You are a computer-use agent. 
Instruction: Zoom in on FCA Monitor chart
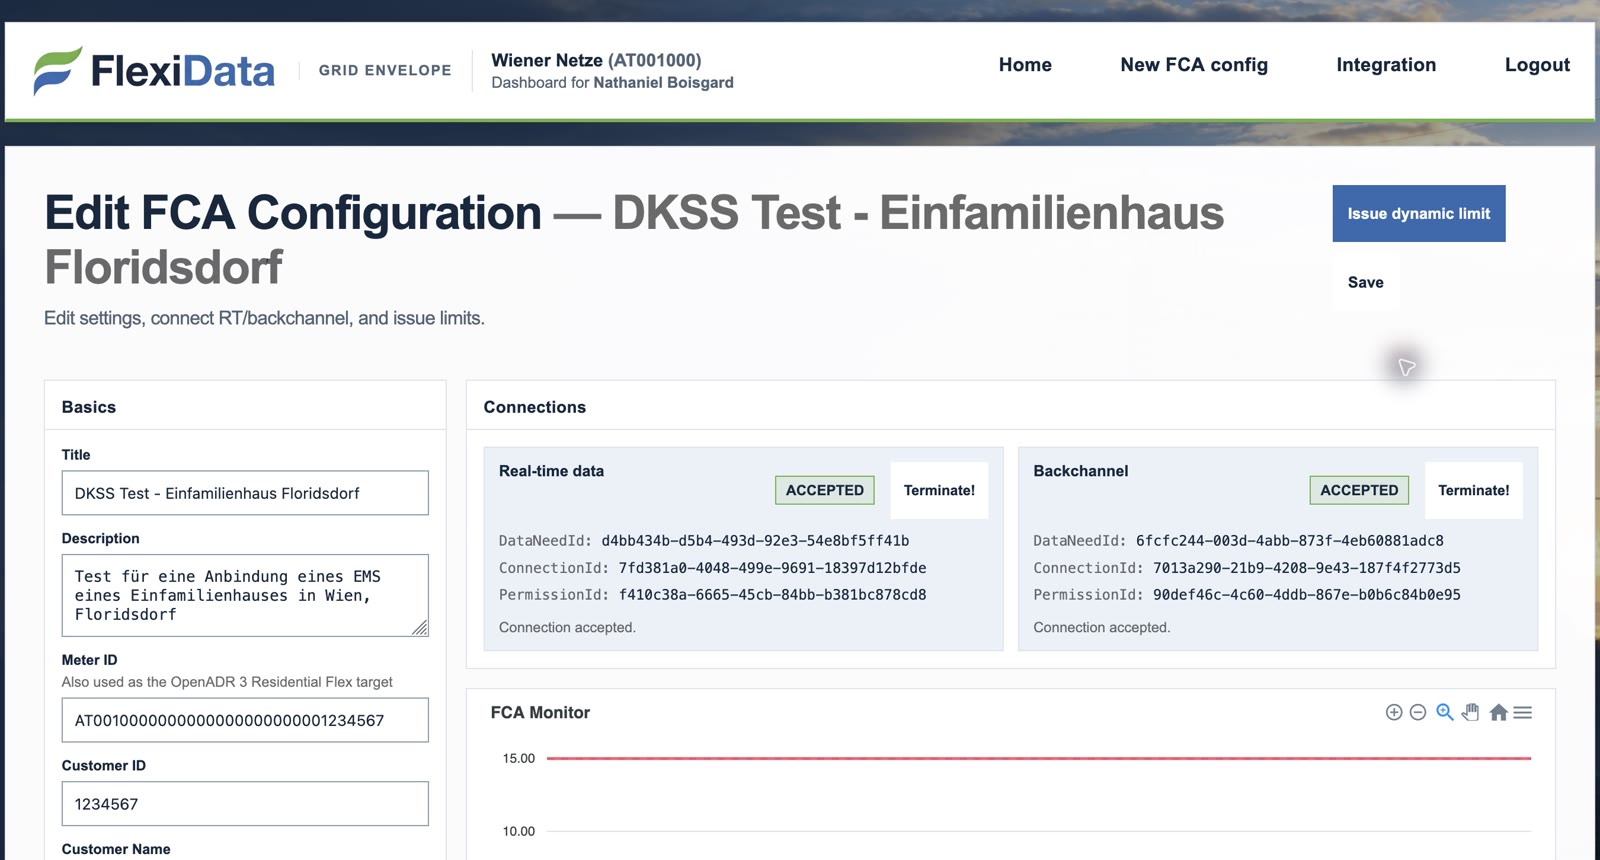click(1393, 712)
